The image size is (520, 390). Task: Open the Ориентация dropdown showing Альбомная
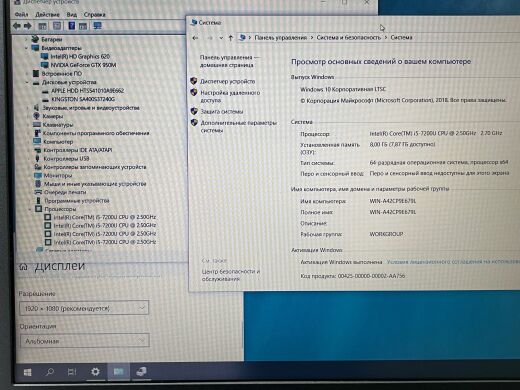pos(84,341)
